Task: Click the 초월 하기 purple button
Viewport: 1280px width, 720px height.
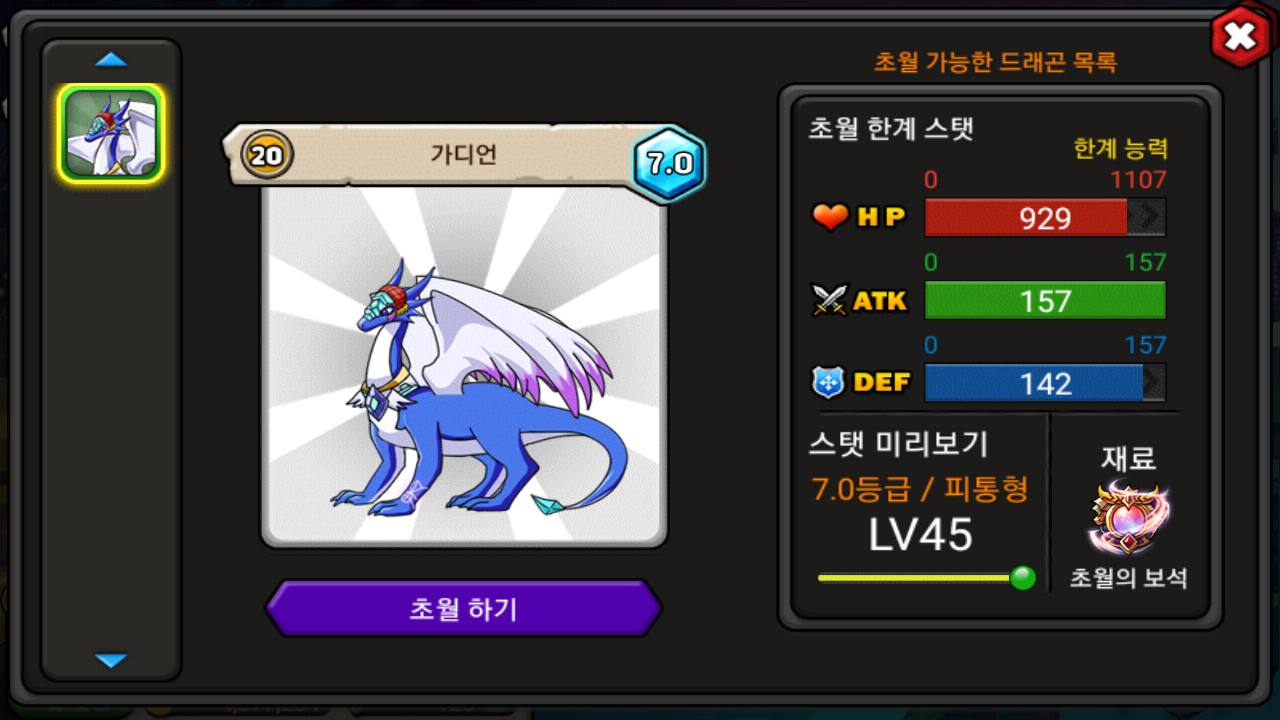Action: pos(463,608)
